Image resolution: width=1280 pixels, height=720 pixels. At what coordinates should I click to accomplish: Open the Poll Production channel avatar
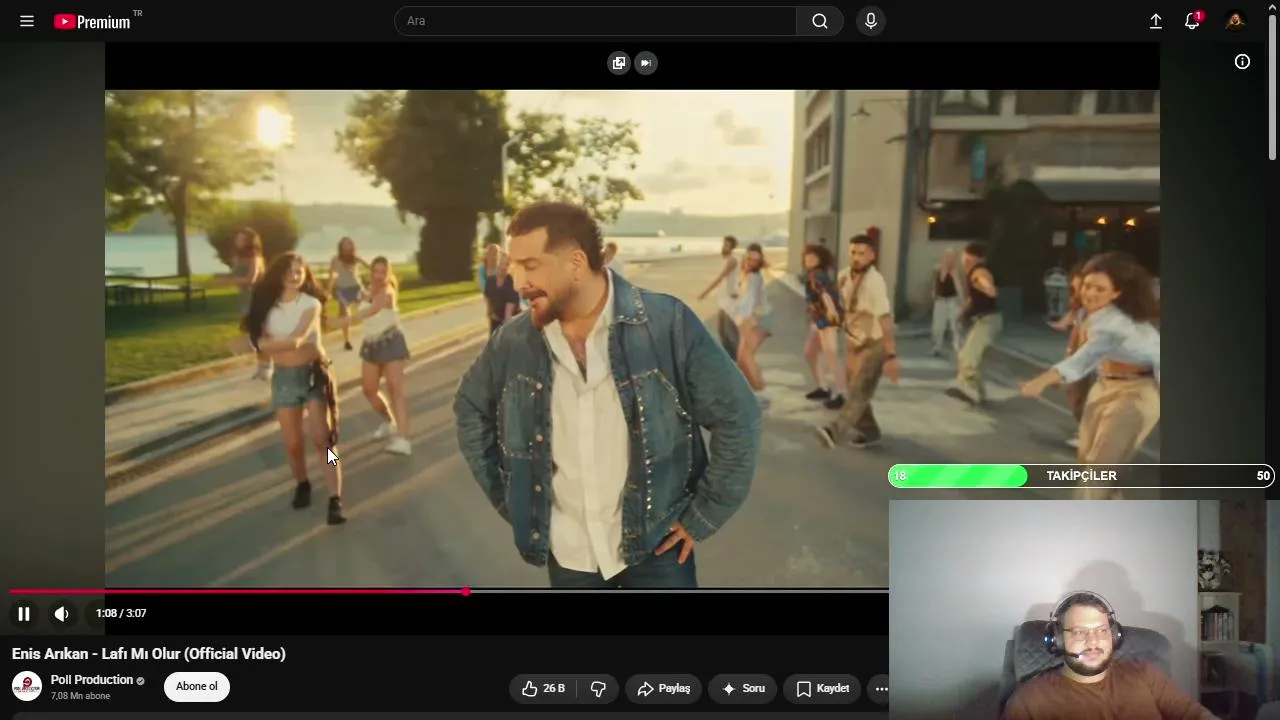(27, 687)
